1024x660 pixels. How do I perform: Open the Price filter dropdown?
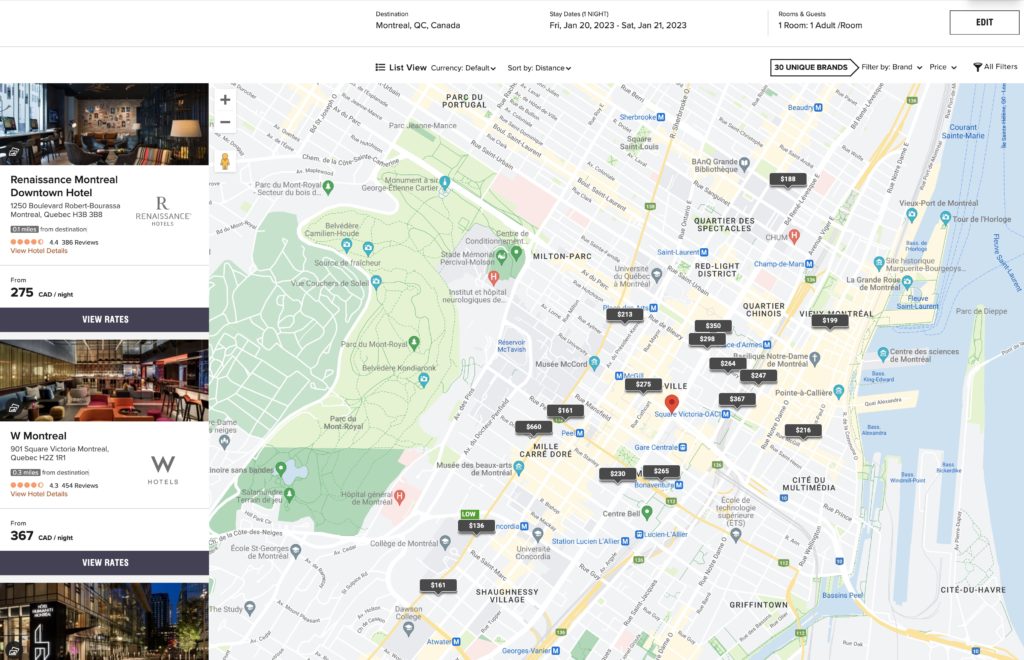point(942,67)
